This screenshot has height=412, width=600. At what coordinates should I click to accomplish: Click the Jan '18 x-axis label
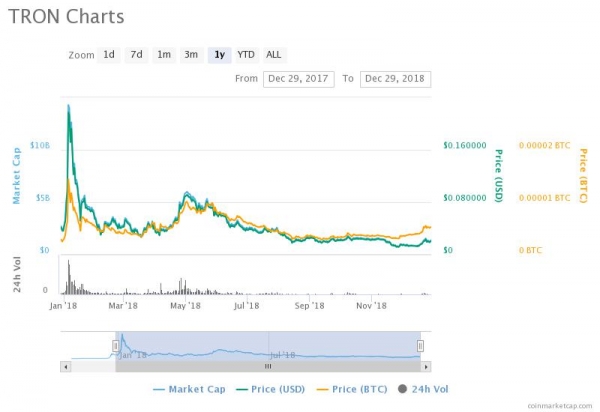click(x=63, y=306)
